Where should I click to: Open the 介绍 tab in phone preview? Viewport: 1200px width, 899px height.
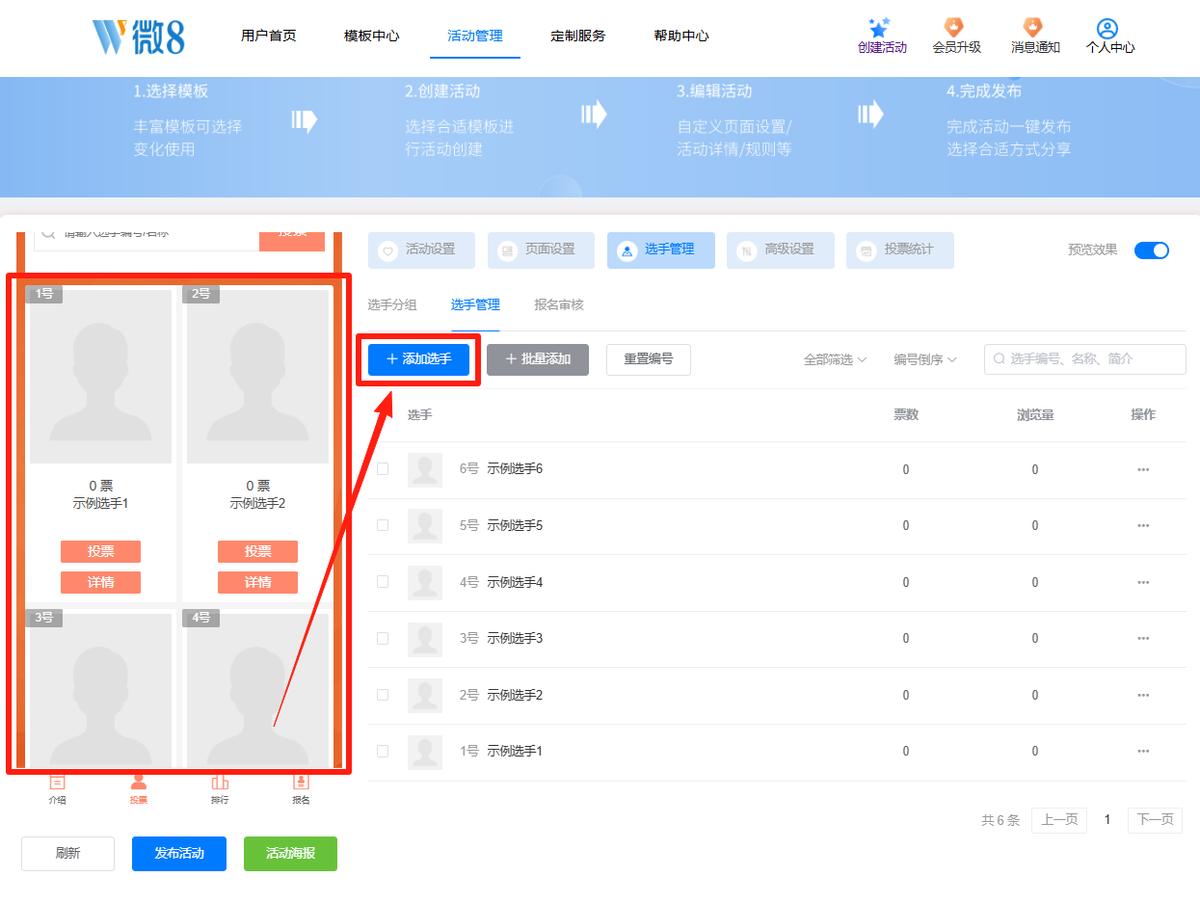coord(58,788)
